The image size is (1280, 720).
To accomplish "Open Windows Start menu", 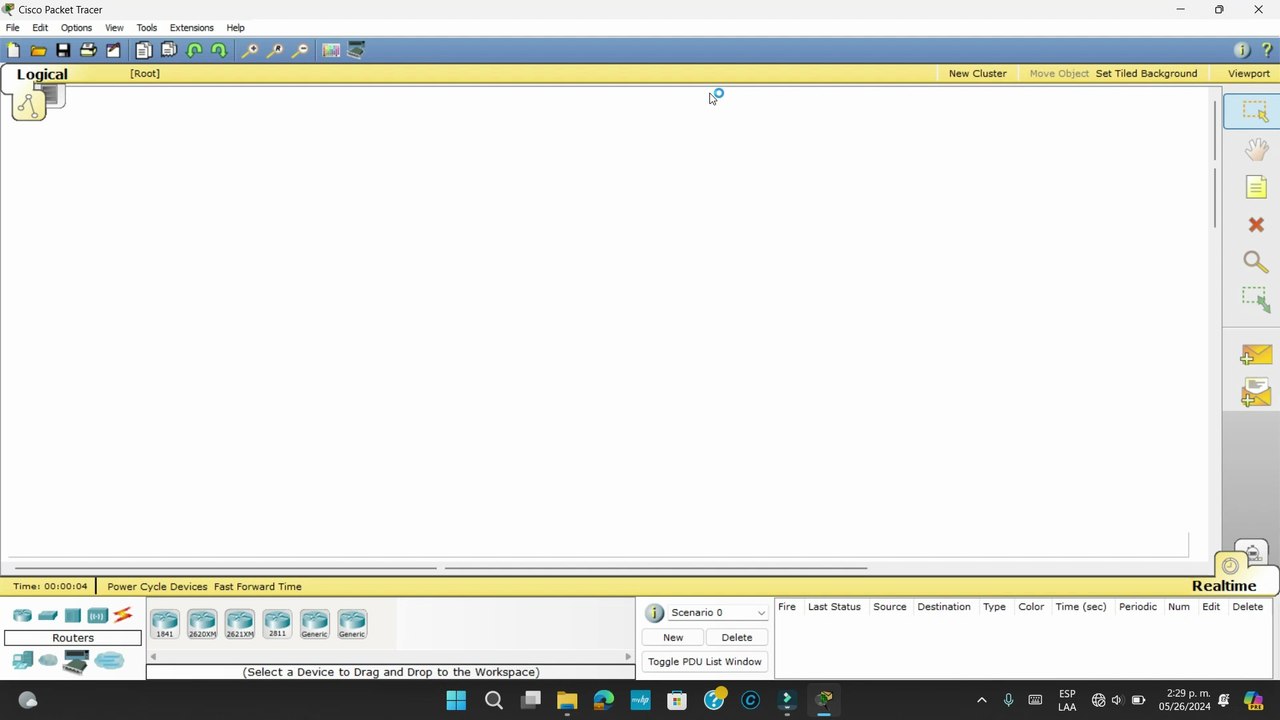I will pos(456,700).
